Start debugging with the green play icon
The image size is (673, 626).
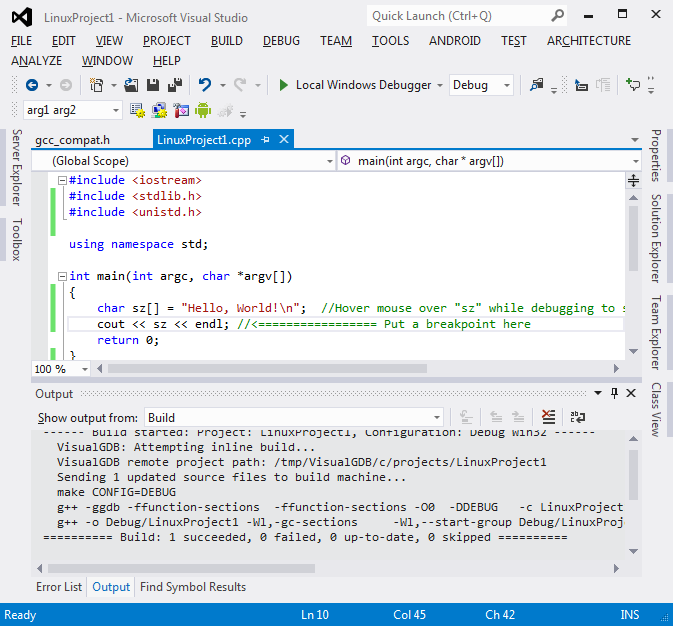point(283,85)
